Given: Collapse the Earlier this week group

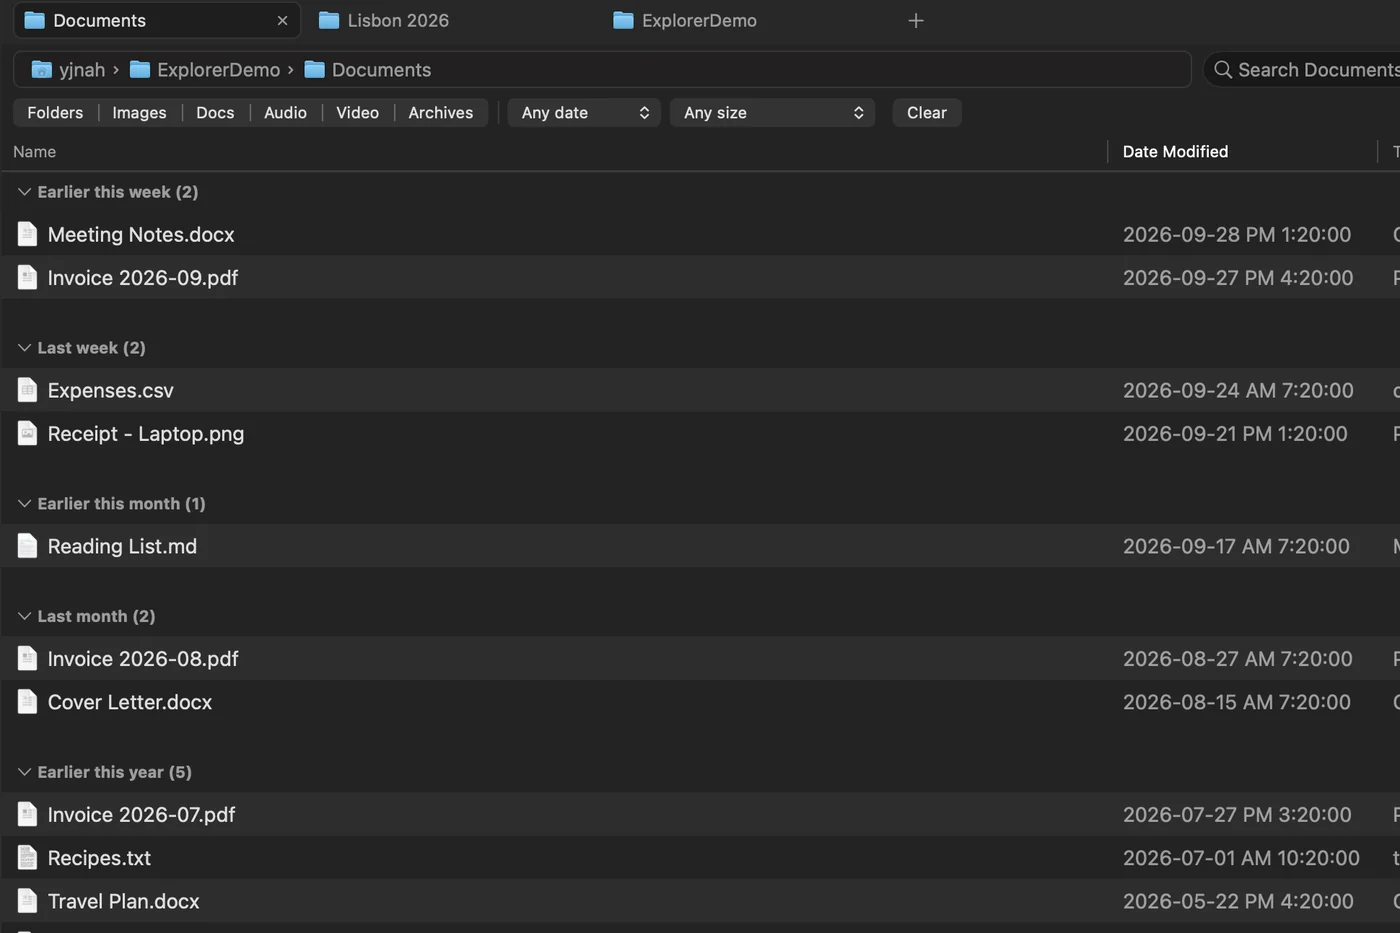Looking at the screenshot, I should pyautogui.click(x=24, y=192).
